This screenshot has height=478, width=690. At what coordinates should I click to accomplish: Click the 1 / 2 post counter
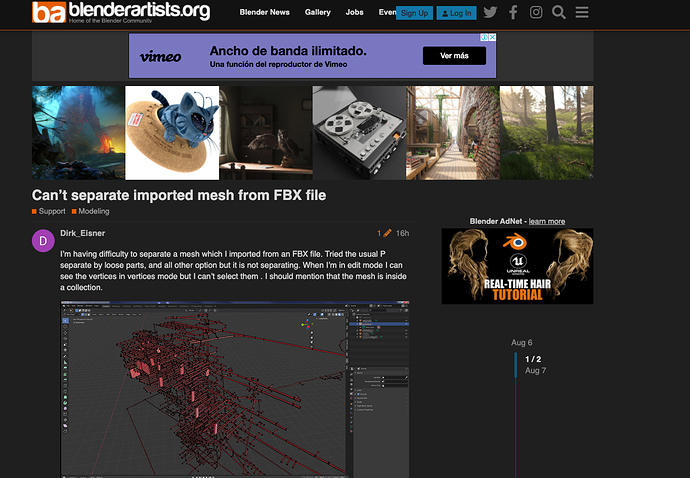click(533, 359)
